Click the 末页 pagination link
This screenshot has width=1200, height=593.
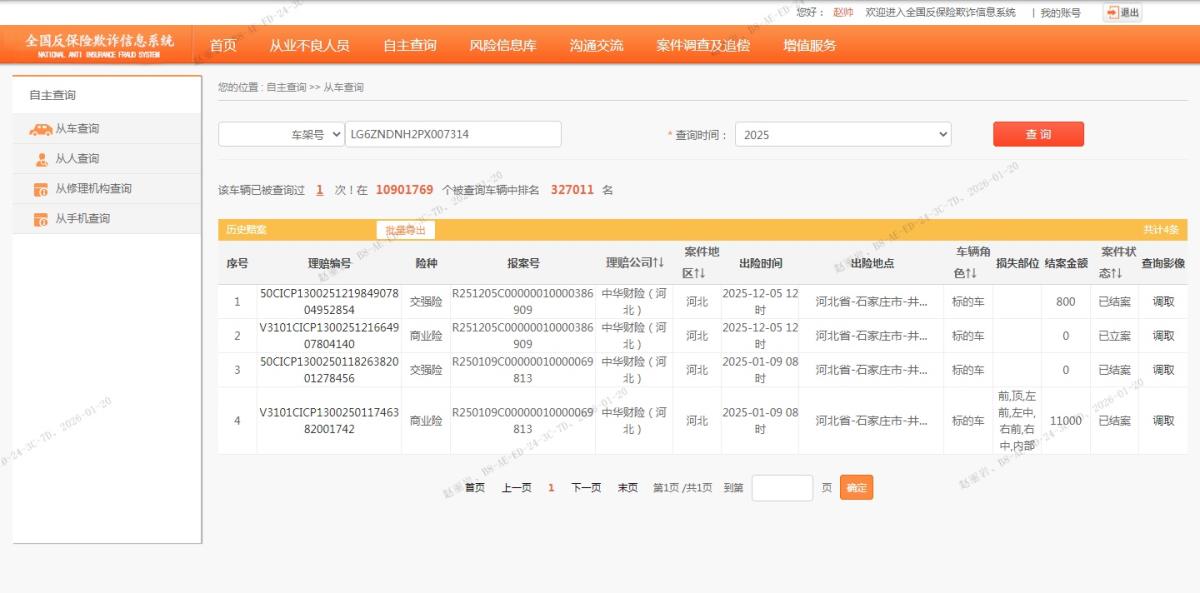coord(627,488)
